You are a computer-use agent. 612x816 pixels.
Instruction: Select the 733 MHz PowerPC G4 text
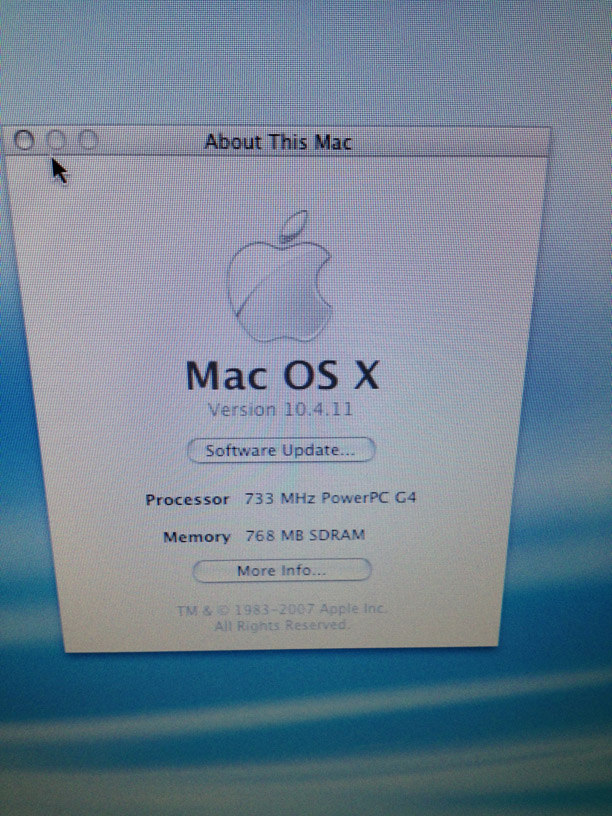point(330,498)
